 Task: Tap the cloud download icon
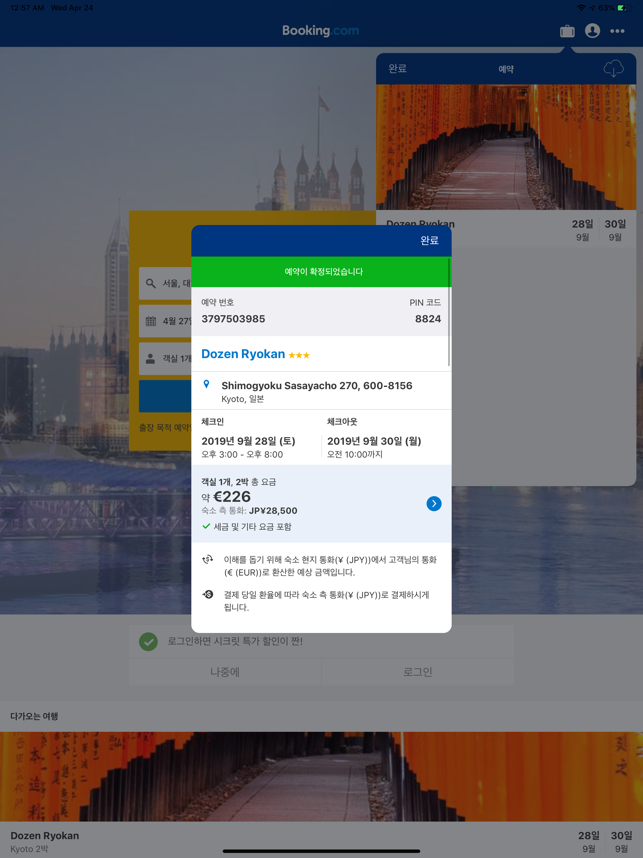coord(613,69)
